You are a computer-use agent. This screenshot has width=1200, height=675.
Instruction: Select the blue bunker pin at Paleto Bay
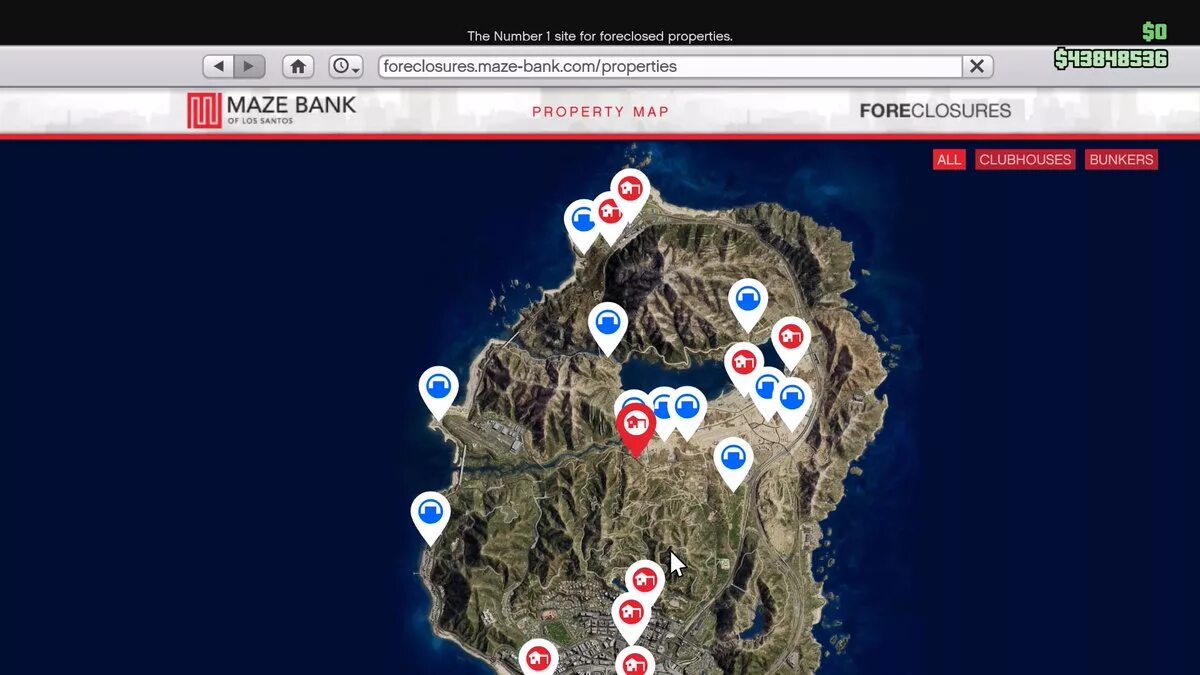582,222
